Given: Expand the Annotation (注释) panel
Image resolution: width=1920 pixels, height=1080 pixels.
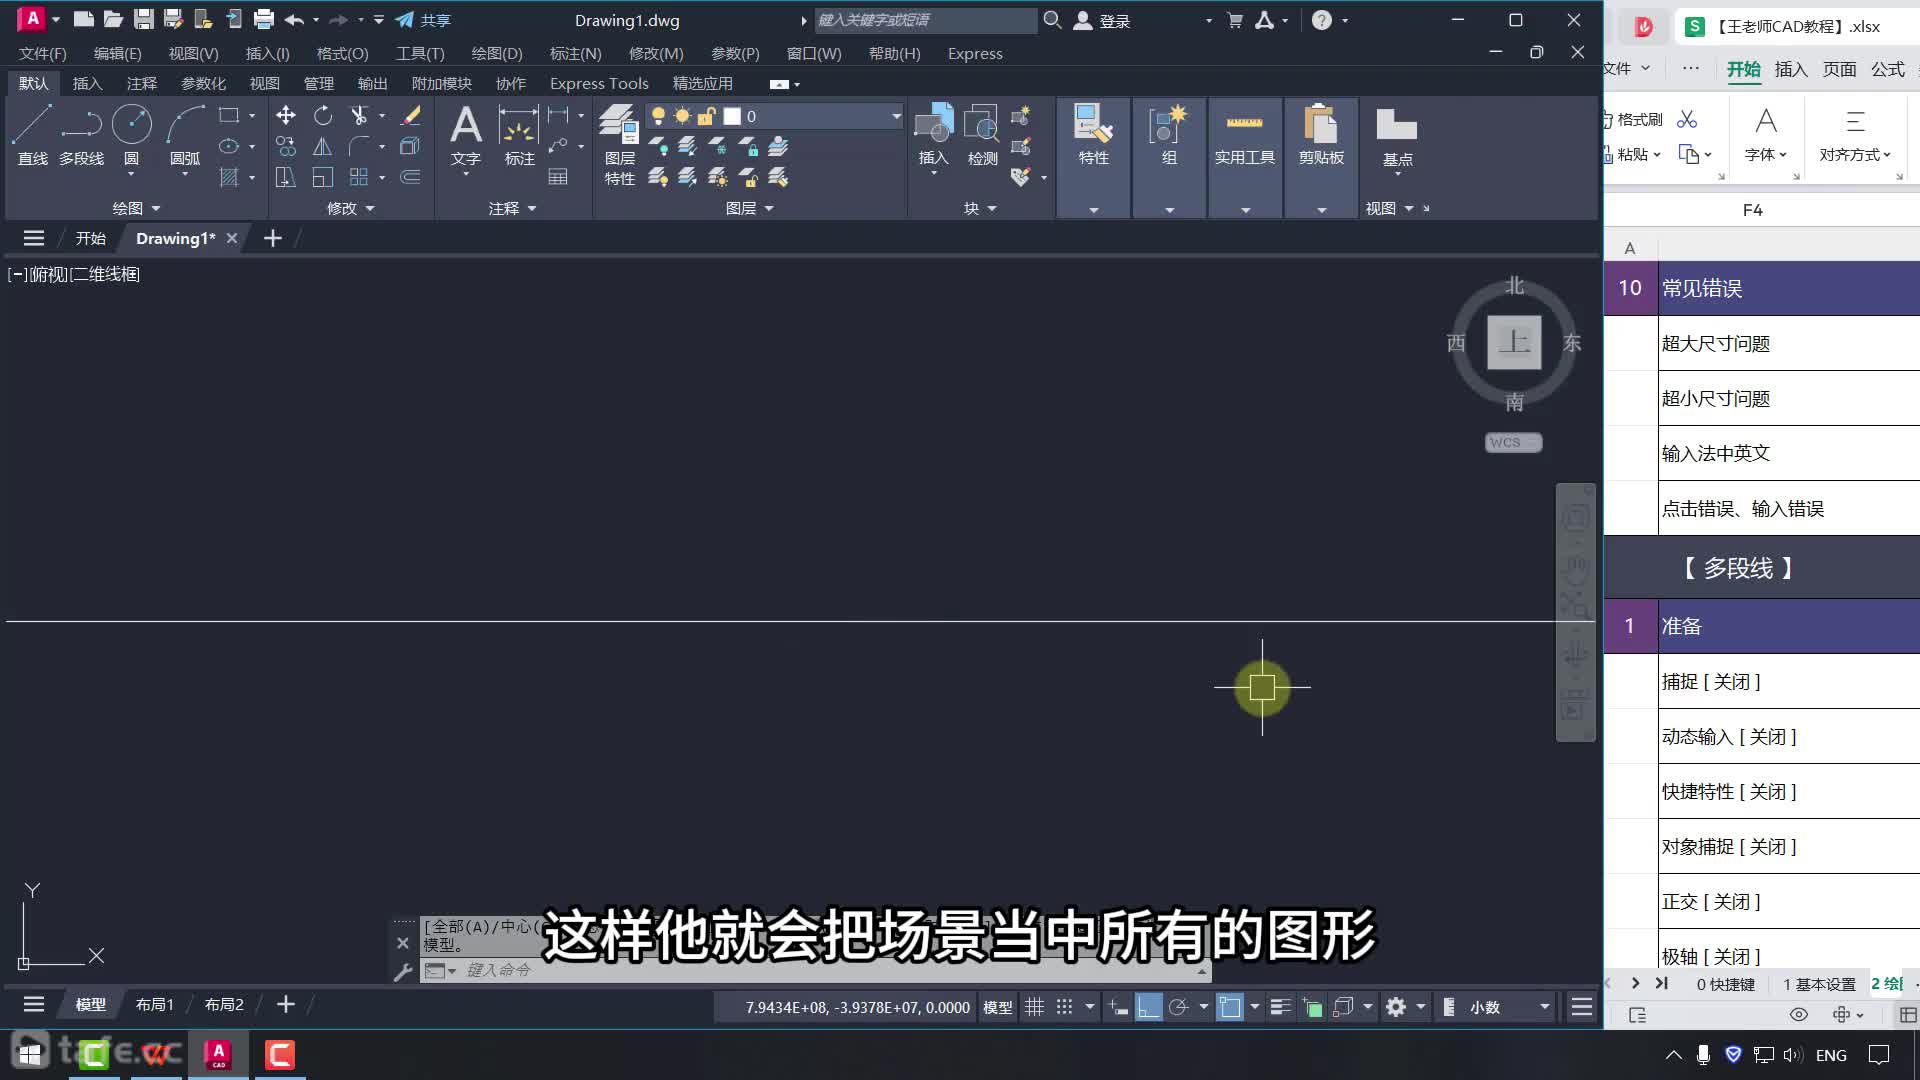Looking at the screenshot, I should [x=513, y=208].
